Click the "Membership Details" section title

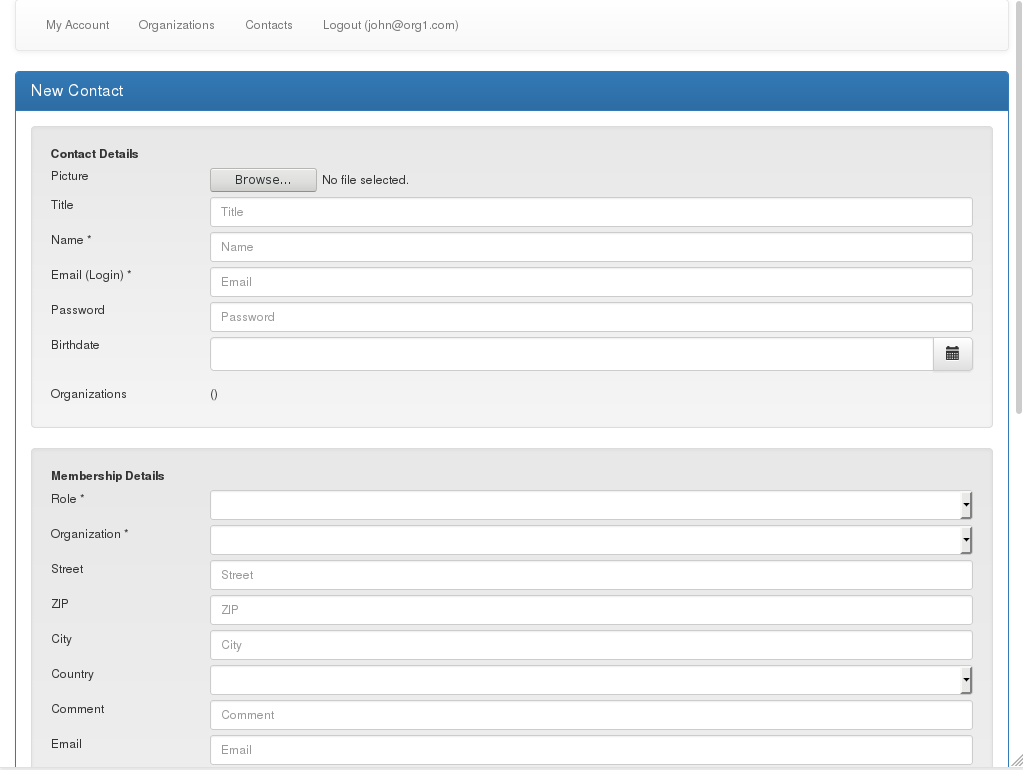(x=108, y=476)
